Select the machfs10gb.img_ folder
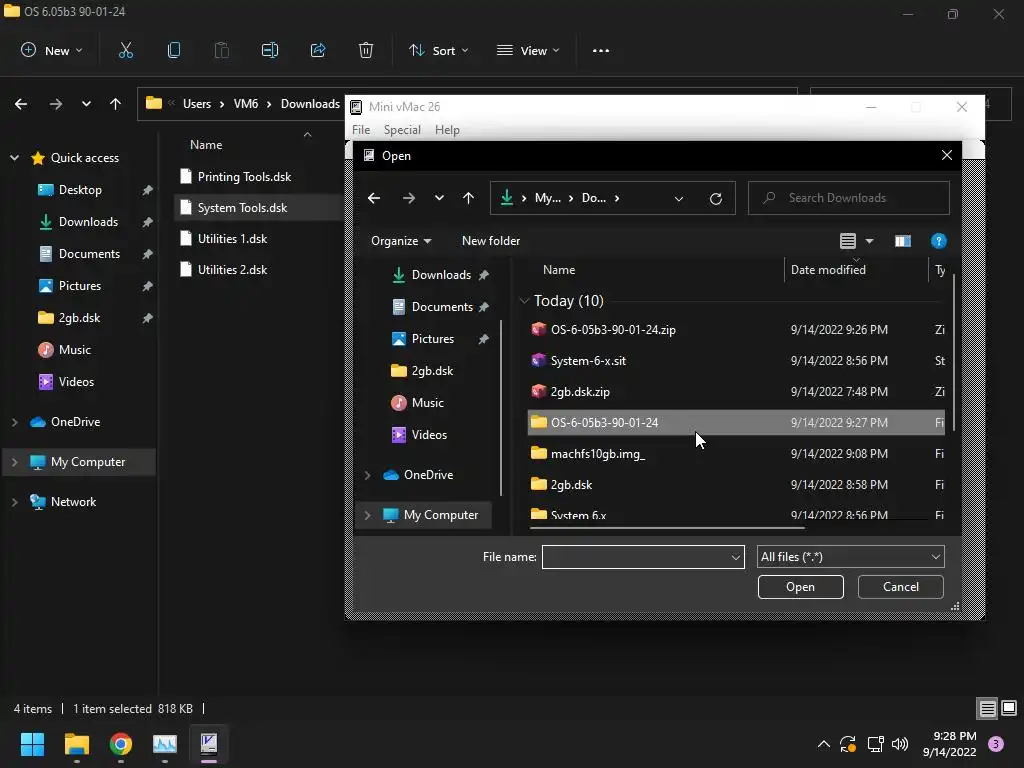1024x768 pixels. click(736, 453)
